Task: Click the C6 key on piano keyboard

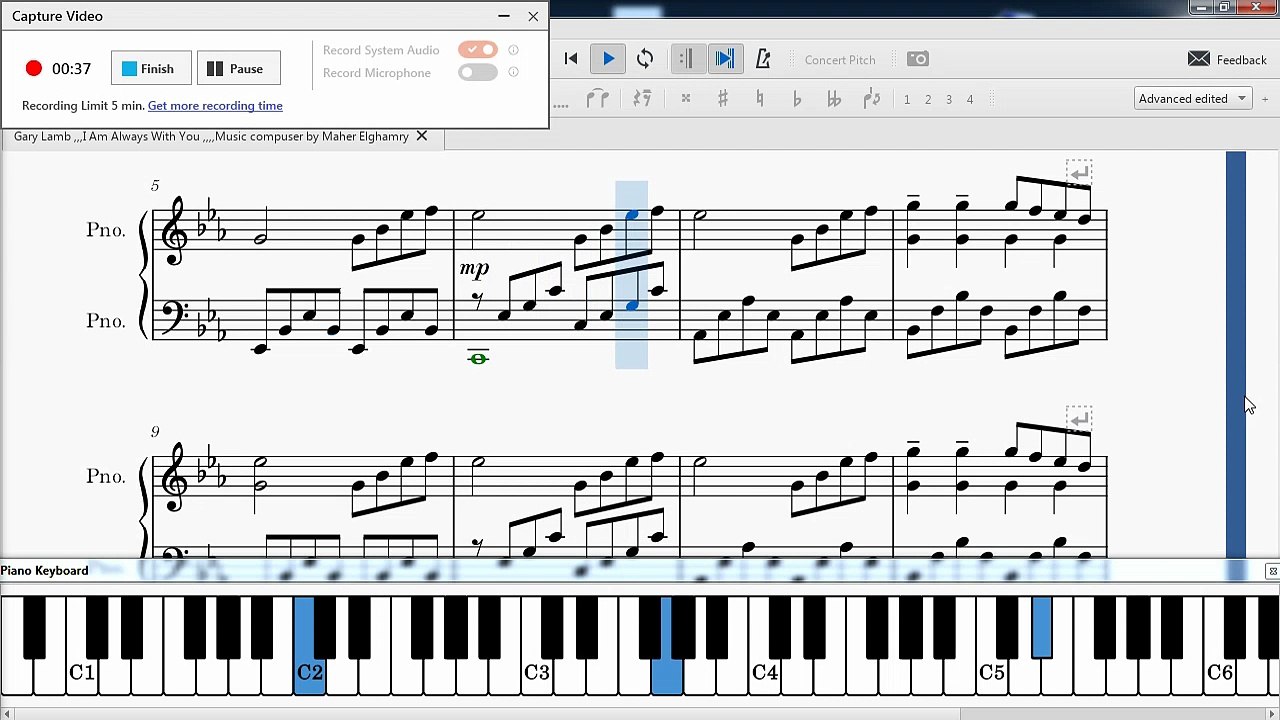Action: click(x=1220, y=672)
